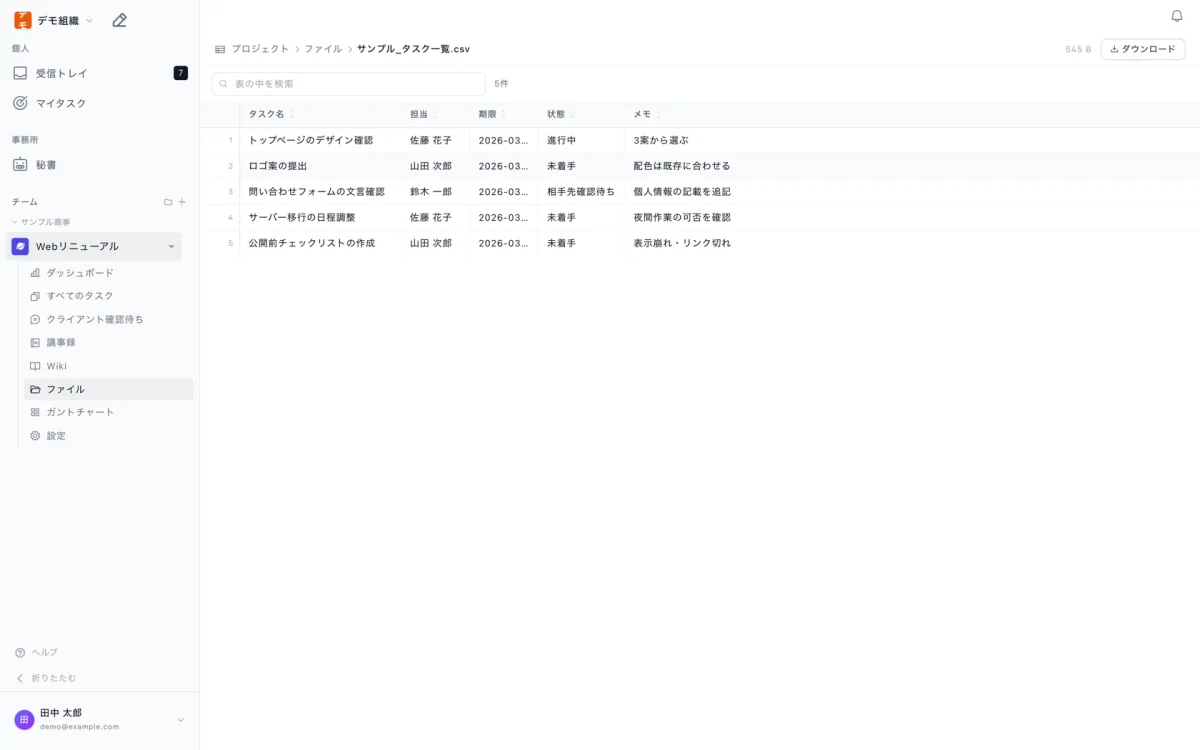Click the 5件 result count

point(501,84)
